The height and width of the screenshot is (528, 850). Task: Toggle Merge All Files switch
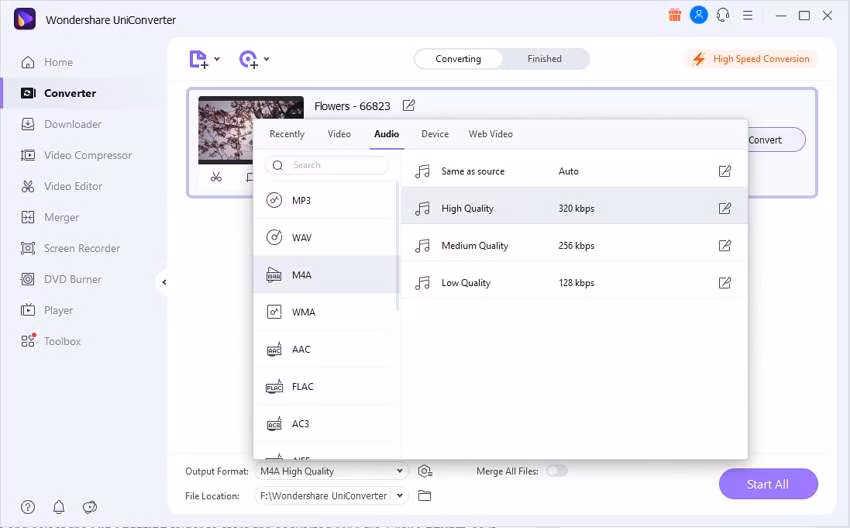pos(557,471)
